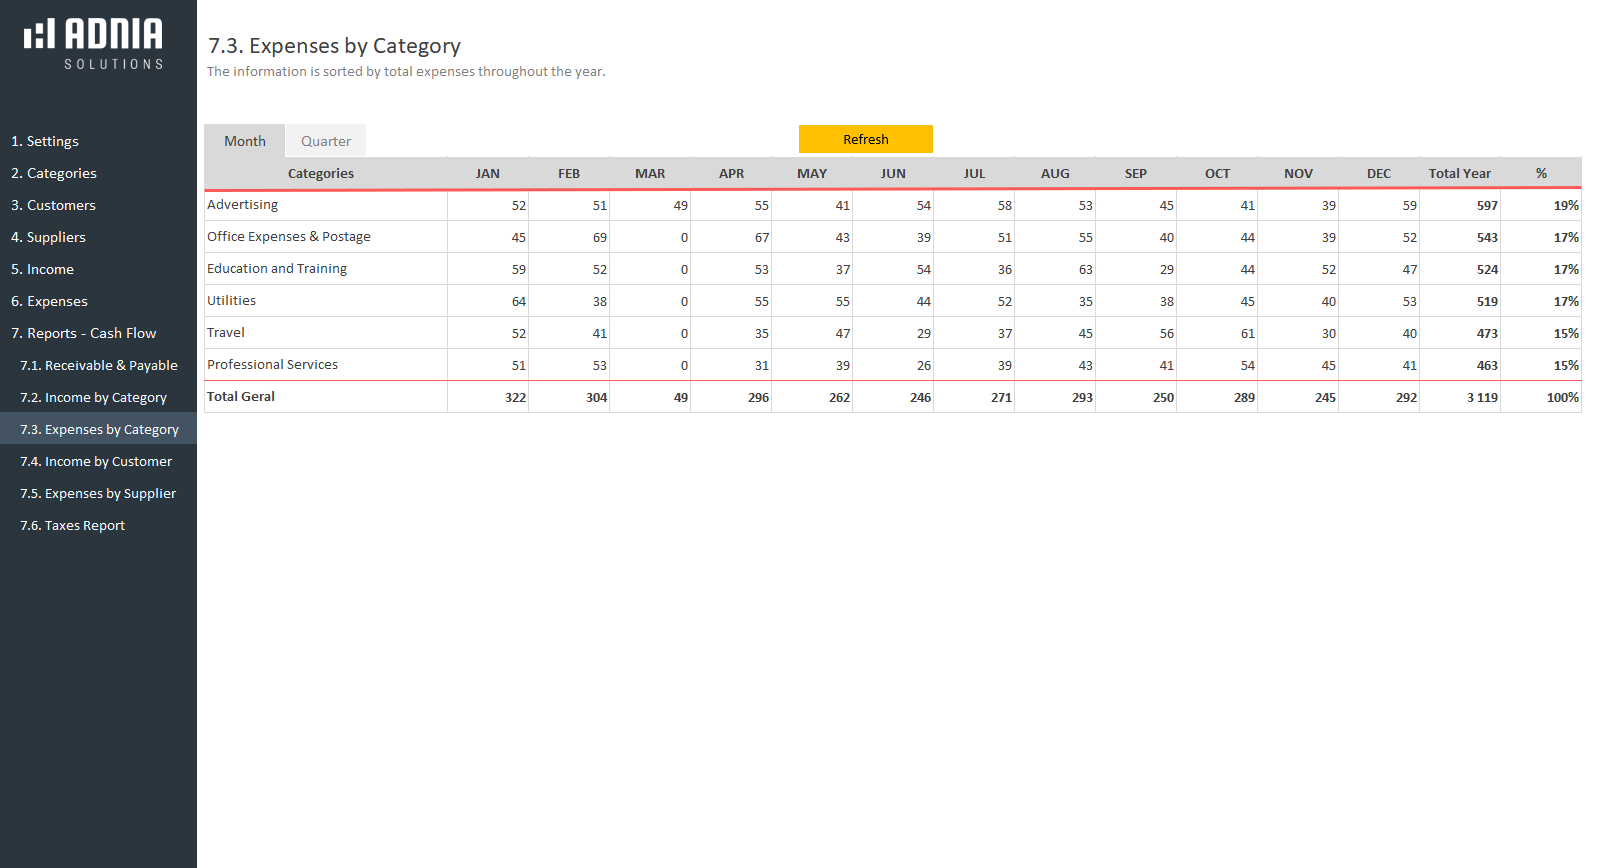Navigate to the Suppliers section

tap(48, 237)
